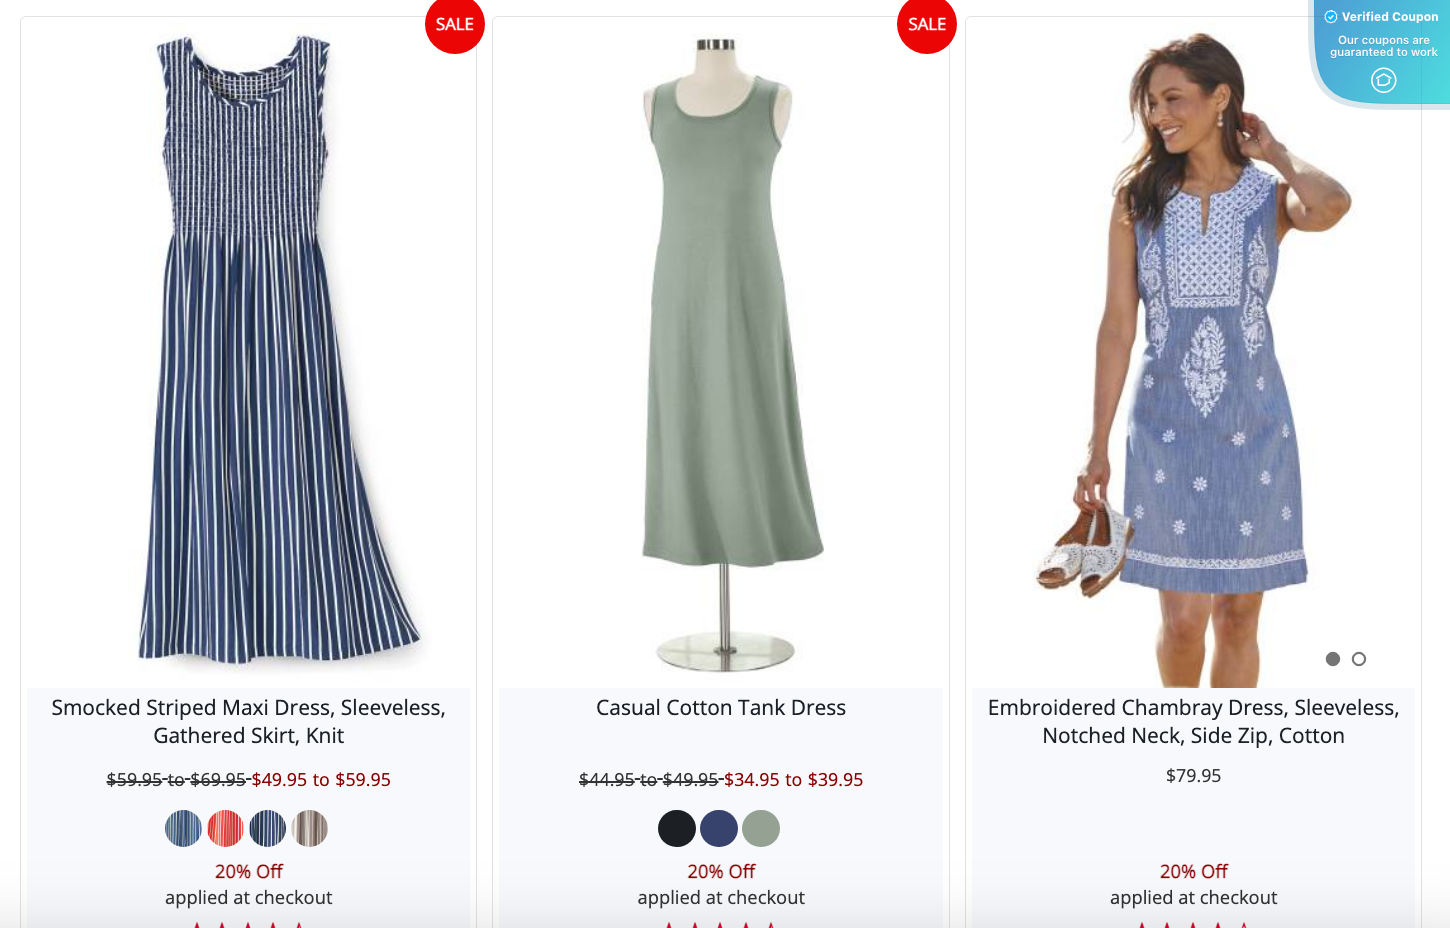Select the taupe striped swatch for the maxi dress

[311, 828]
